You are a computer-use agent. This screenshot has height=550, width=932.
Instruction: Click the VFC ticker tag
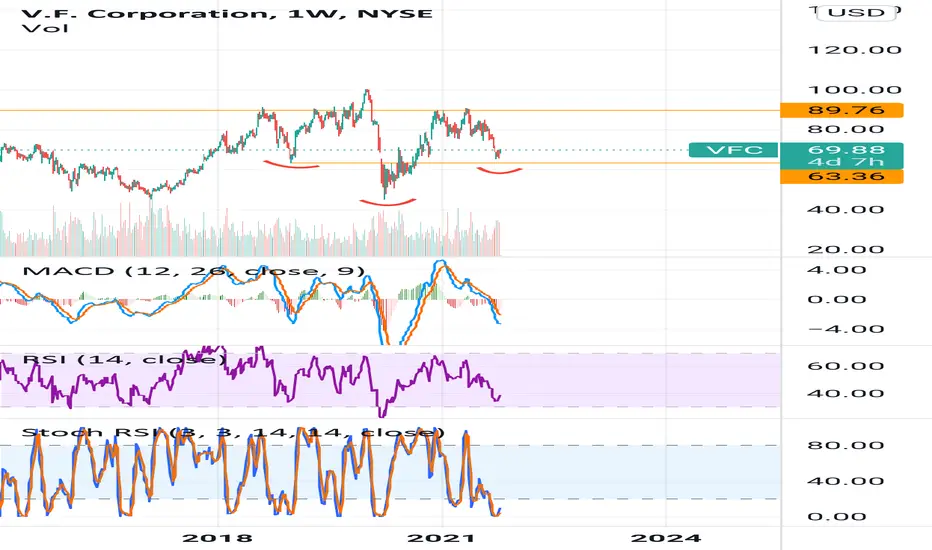pyautogui.click(x=734, y=150)
